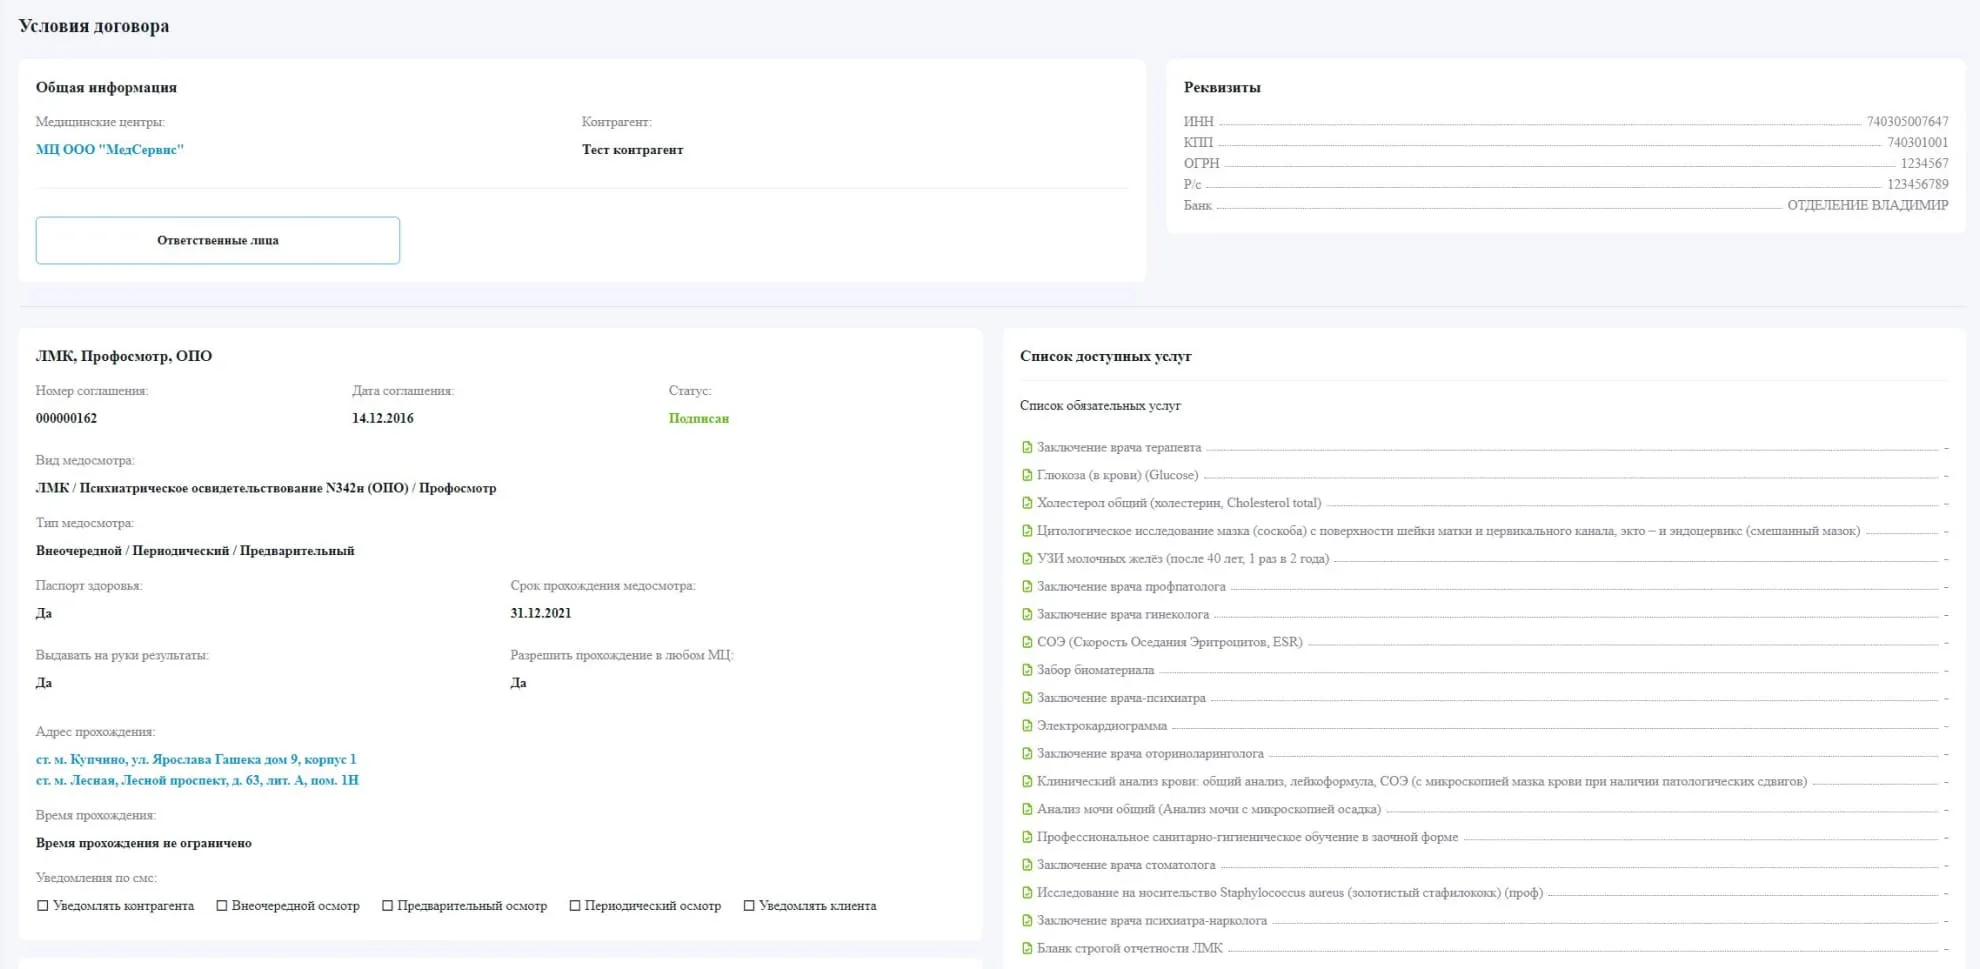The height and width of the screenshot is (969, 1980).
Task: Click Время прохождения не ограничено text
Action: click(x=144, y=844)
